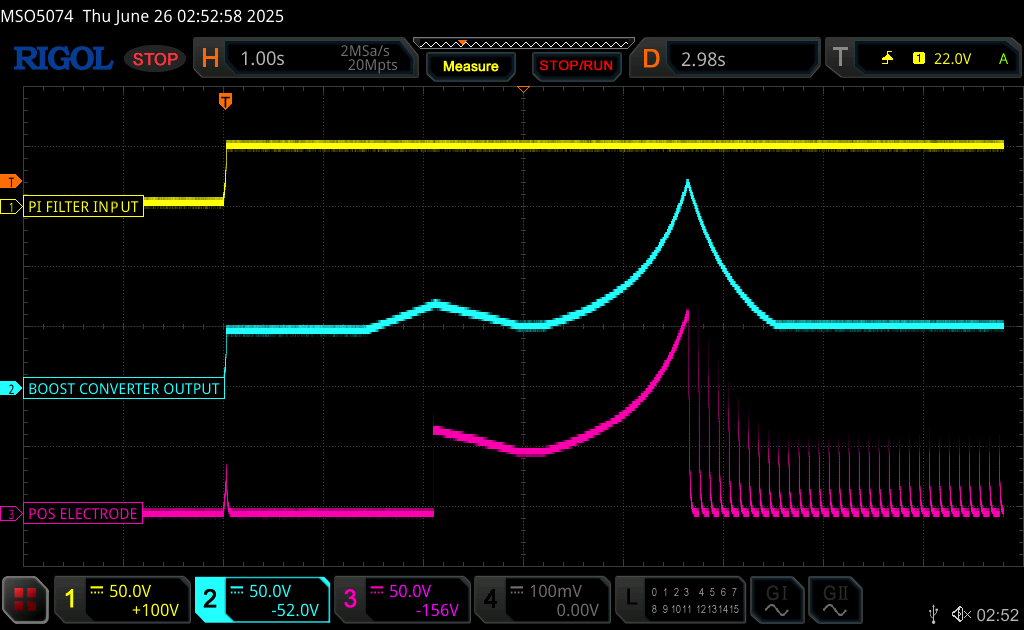
Task: Click the RIGOL logo
Action: click(x=63, y=59)
